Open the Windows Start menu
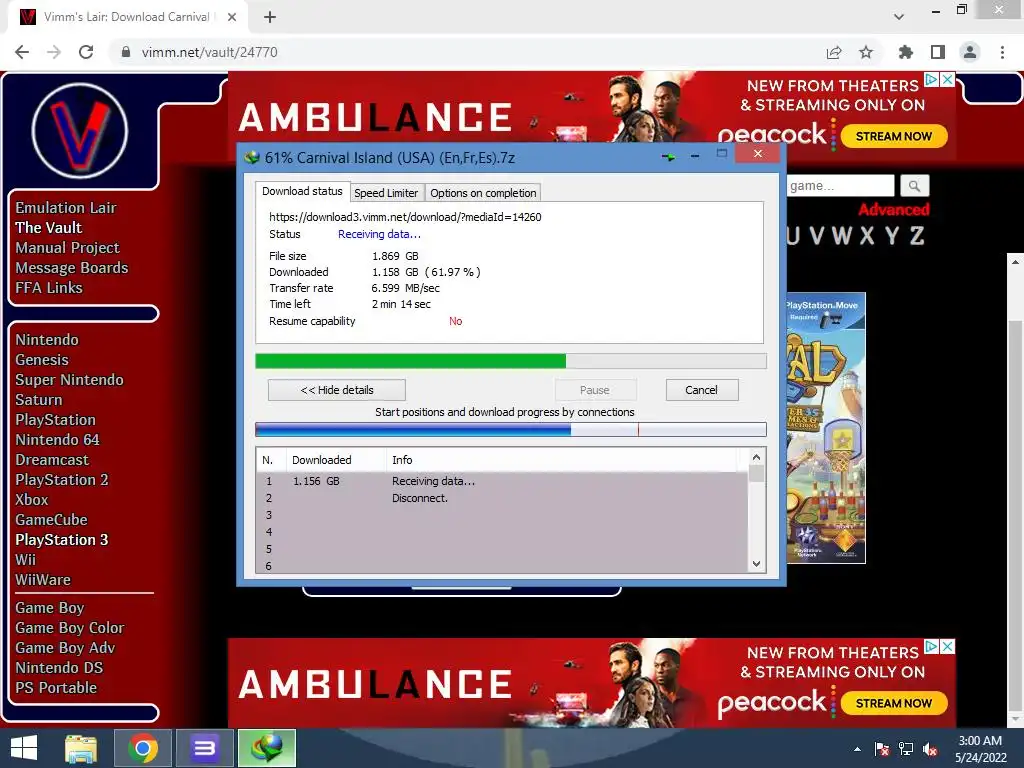 24,748
